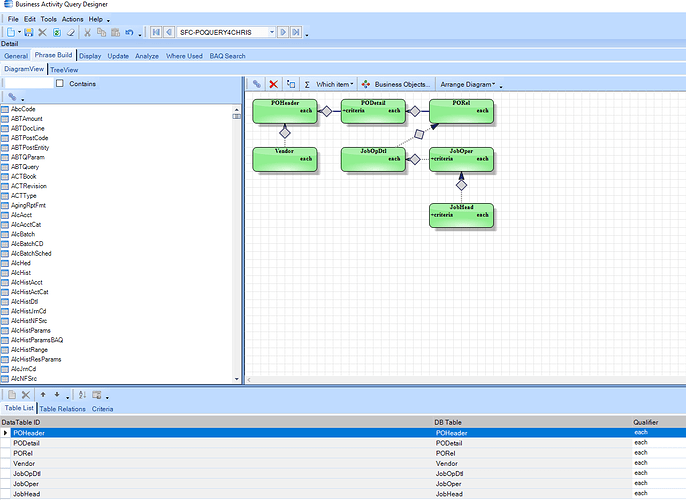Screen dimensions: 686x500
Task: Click the Cut scissors icon
Action: click(x=88, y=32)
